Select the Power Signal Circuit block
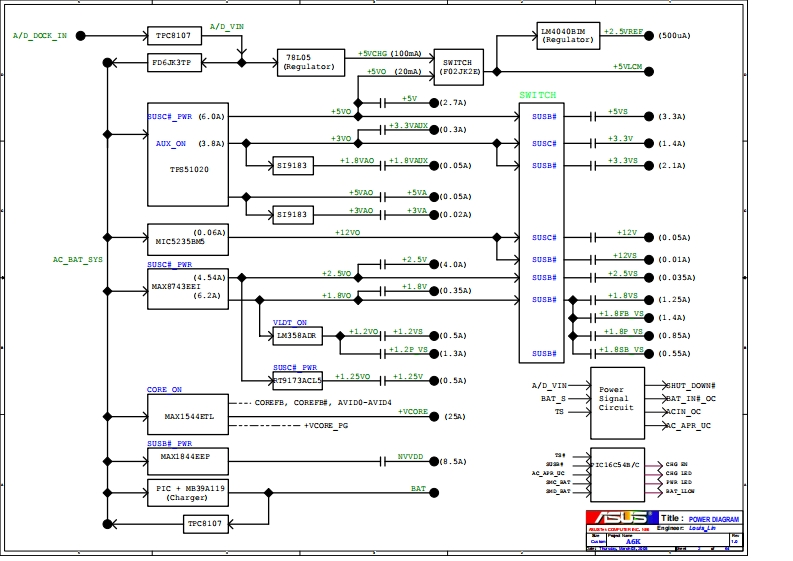Screen dimensions: 793x561 (x=616, y=400)
